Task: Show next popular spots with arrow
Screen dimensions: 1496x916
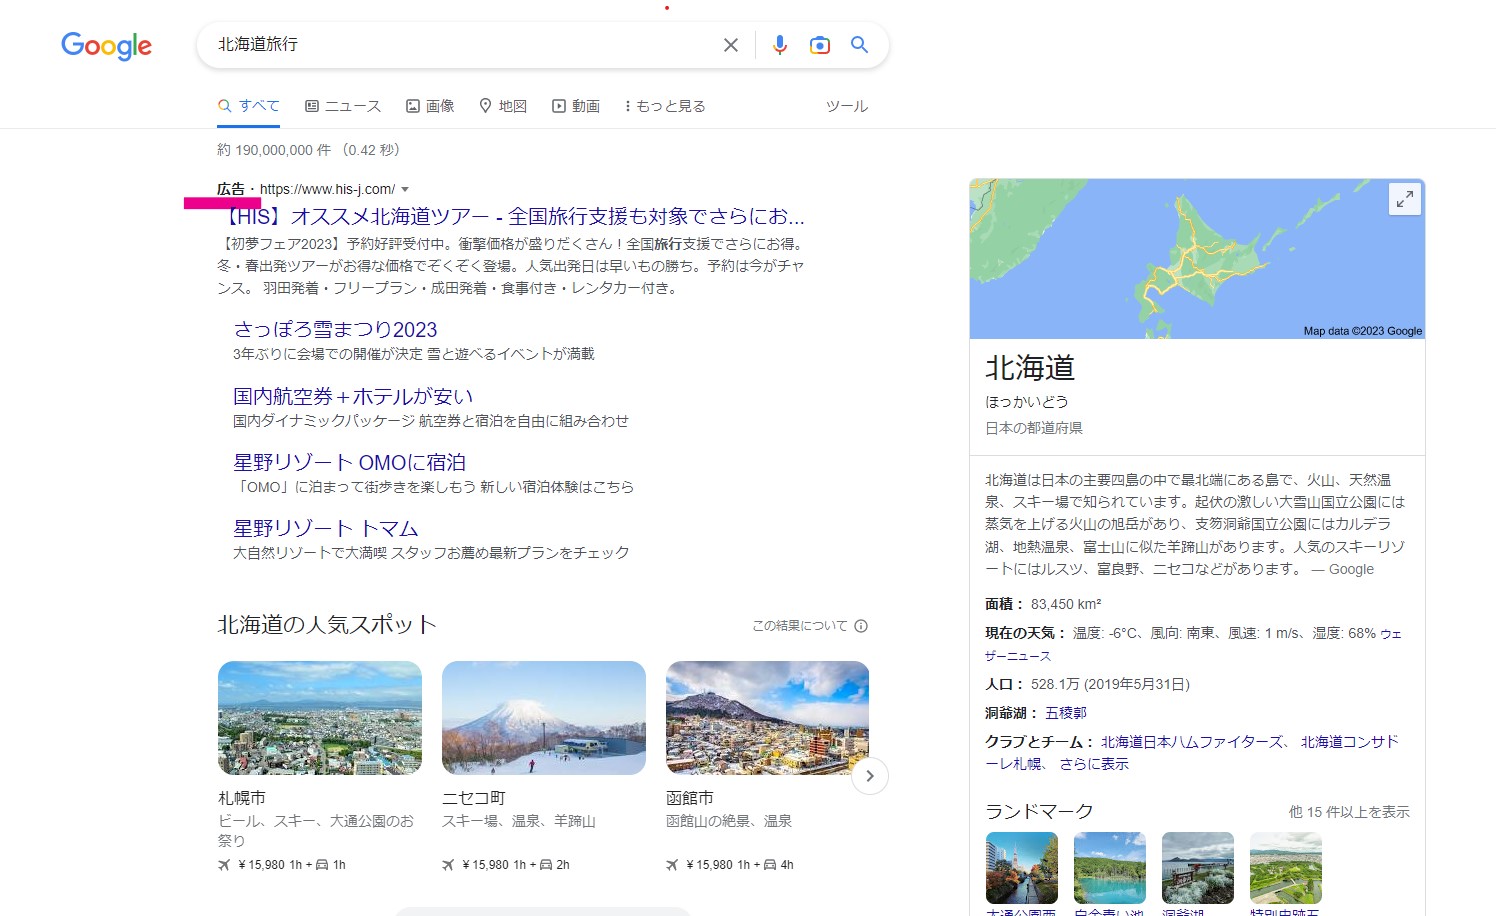Action: click(x=870, y=776)
